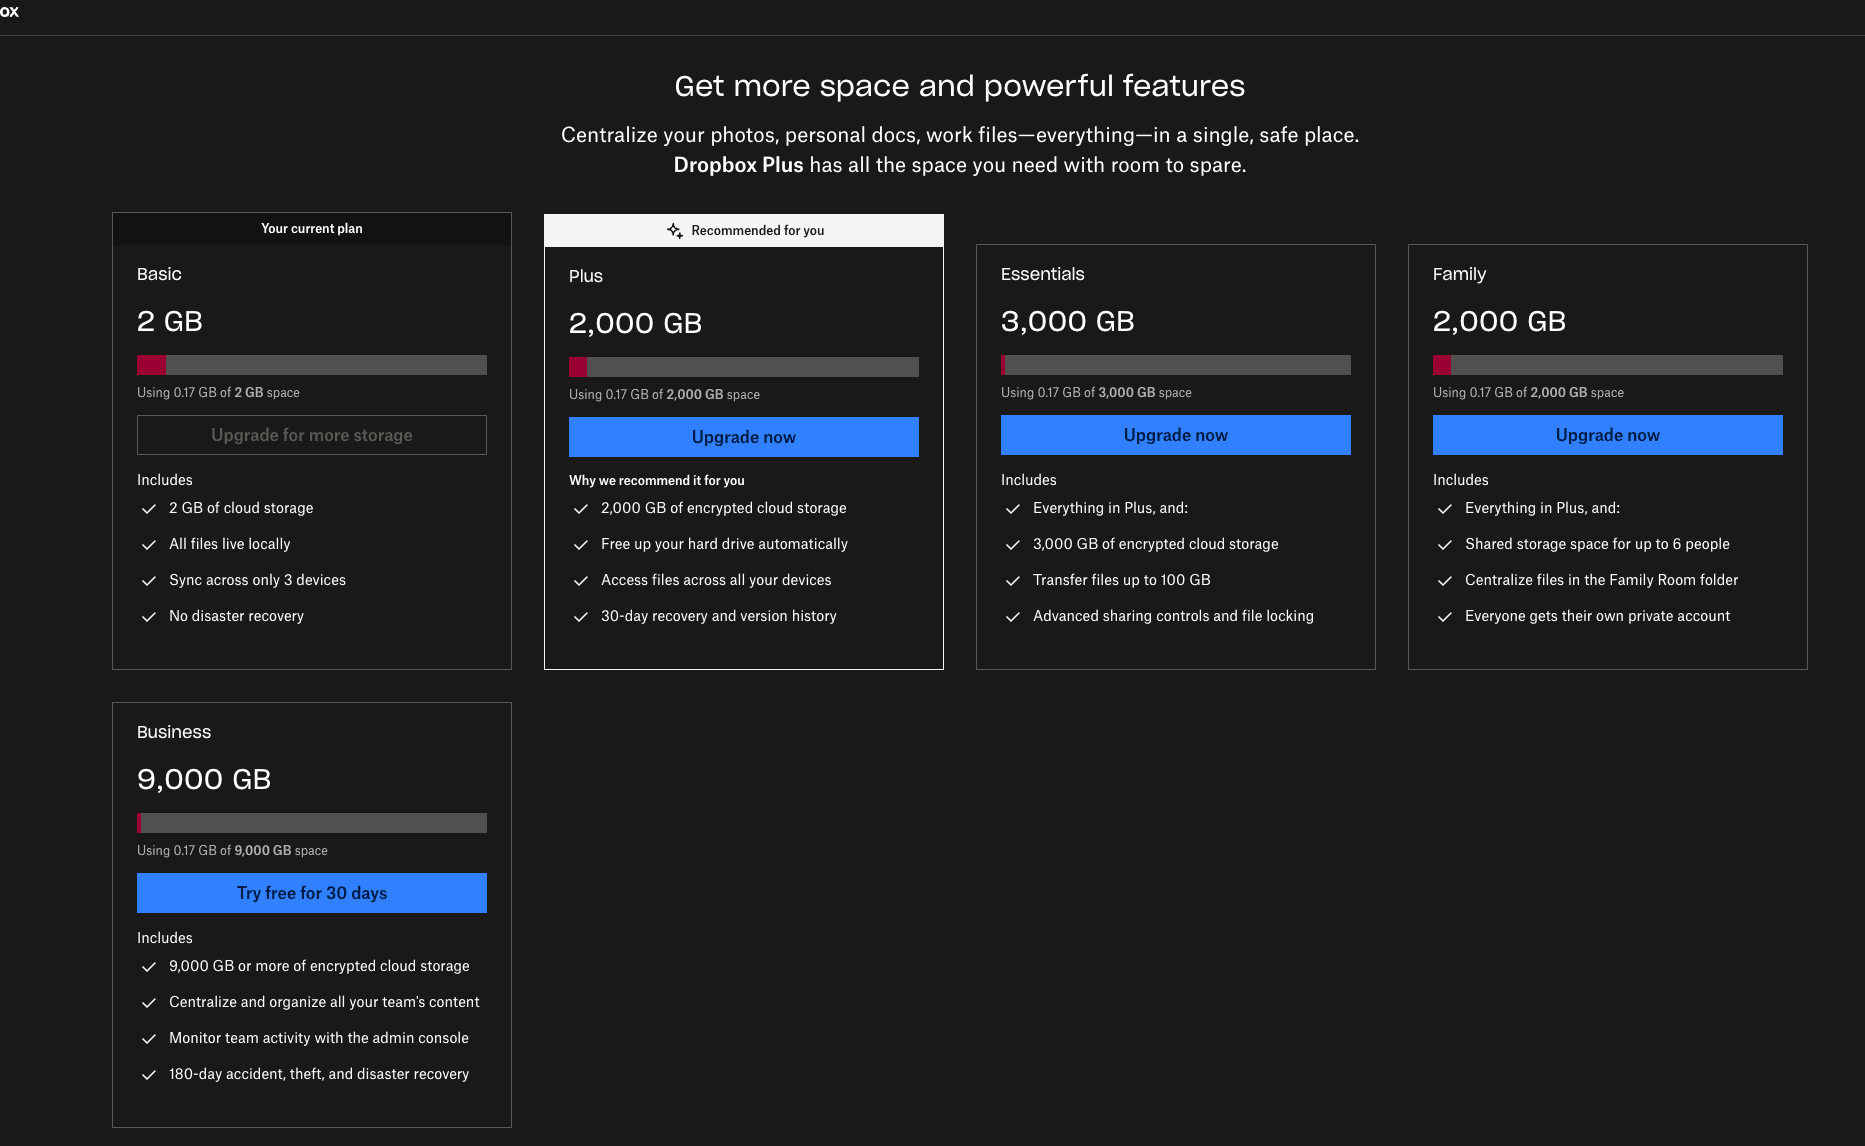1865x1146 pixels.
Task: Click checkmark beside Transfer files up to 100 GB
Action: [1013, 581]
